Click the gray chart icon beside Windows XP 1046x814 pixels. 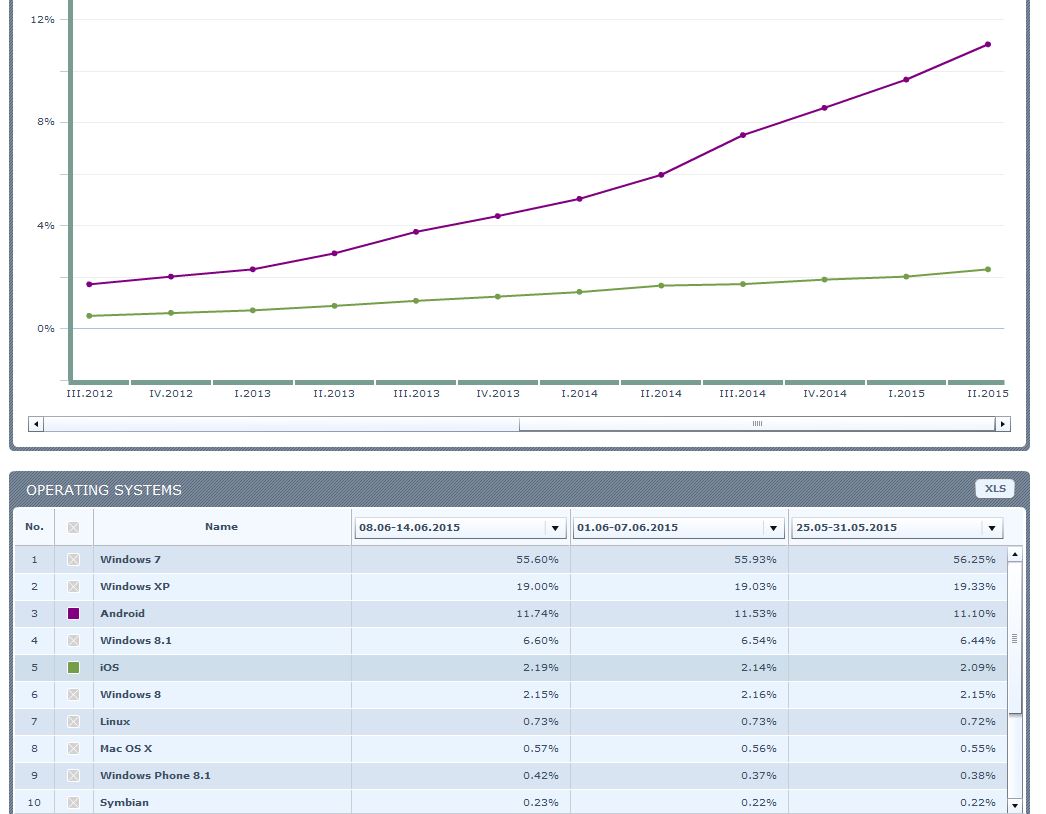point(73,586)
